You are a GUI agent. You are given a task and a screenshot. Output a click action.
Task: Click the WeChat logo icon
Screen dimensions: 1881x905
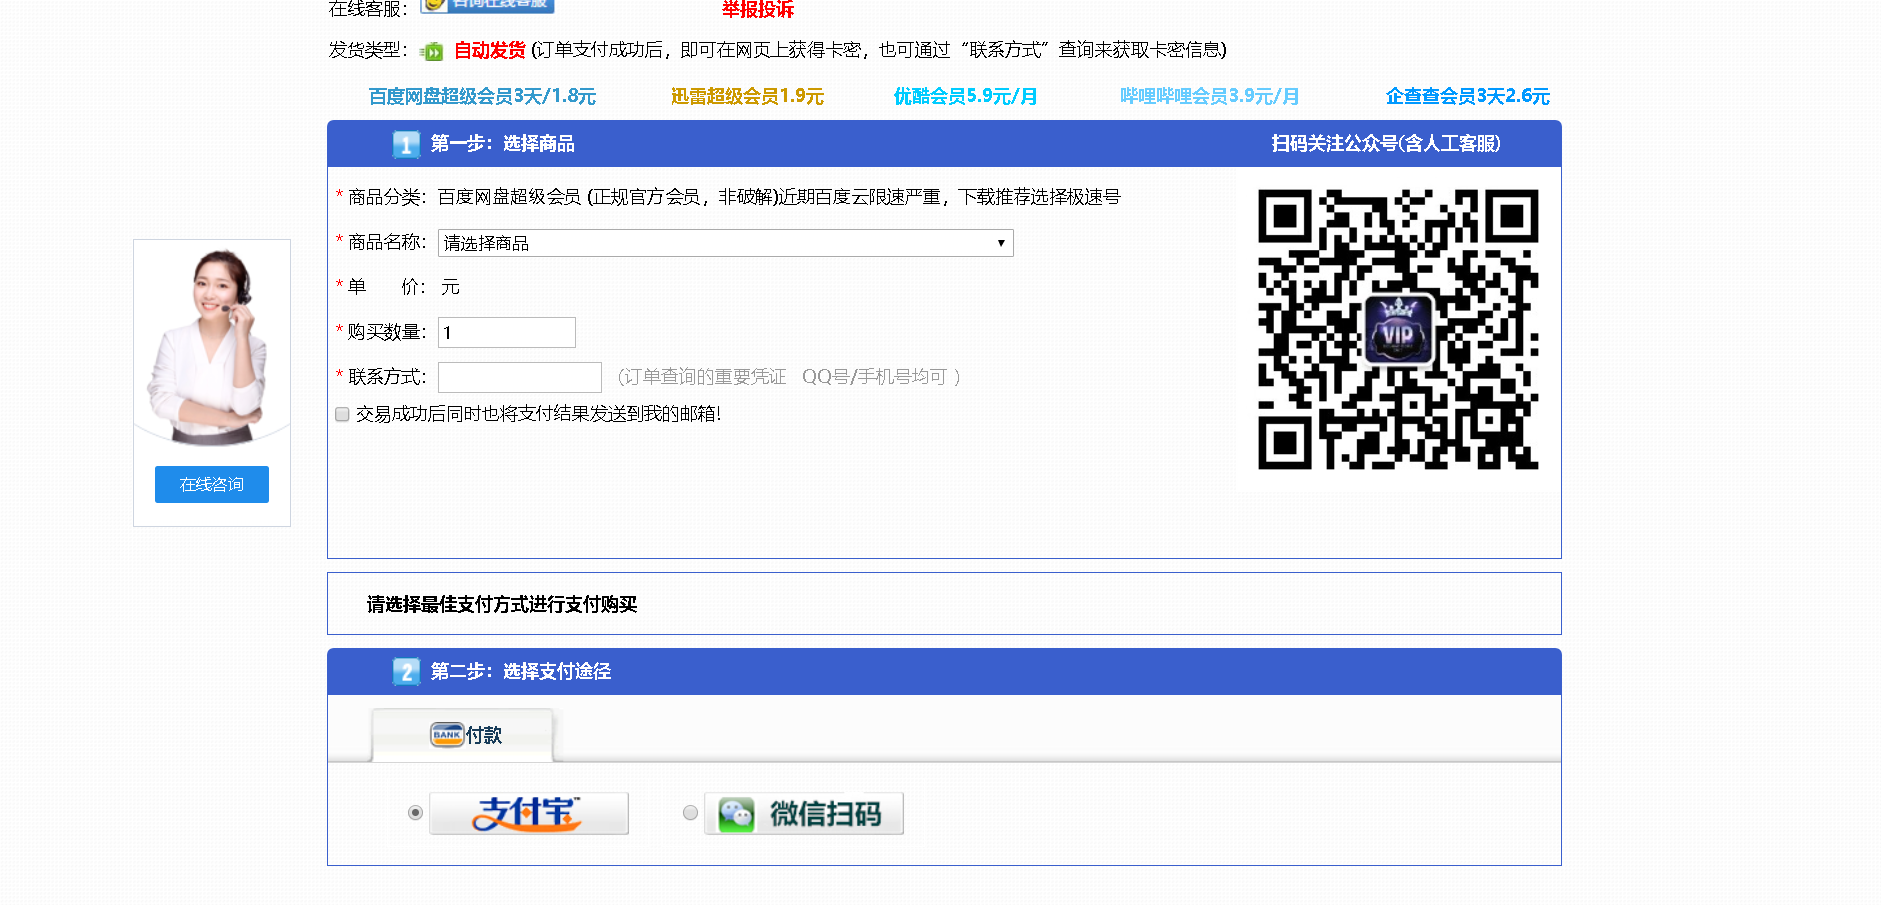(x=737, y=814)
